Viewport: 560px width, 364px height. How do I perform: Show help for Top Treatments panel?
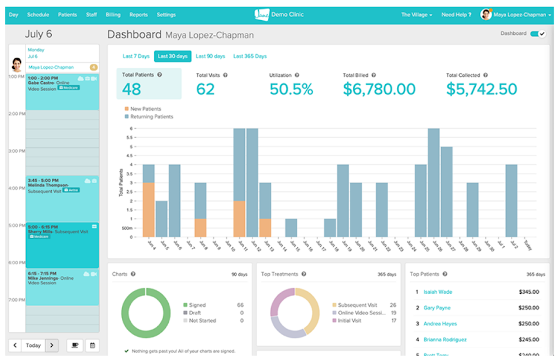tap(304, 274)
